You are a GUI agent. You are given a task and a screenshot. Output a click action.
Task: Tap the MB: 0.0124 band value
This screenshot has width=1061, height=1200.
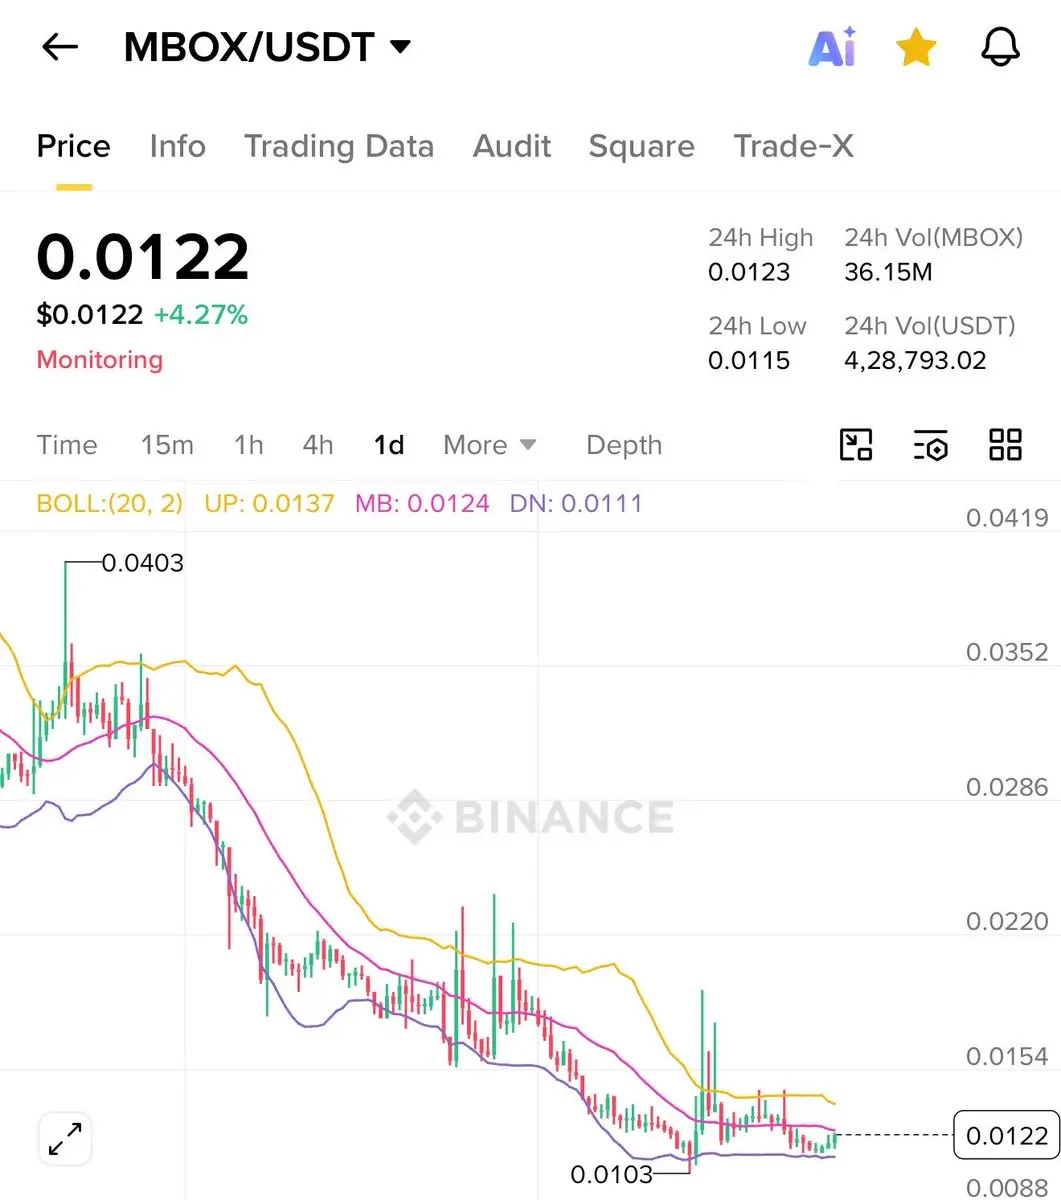pyautogui.click(x=422, y=503)
